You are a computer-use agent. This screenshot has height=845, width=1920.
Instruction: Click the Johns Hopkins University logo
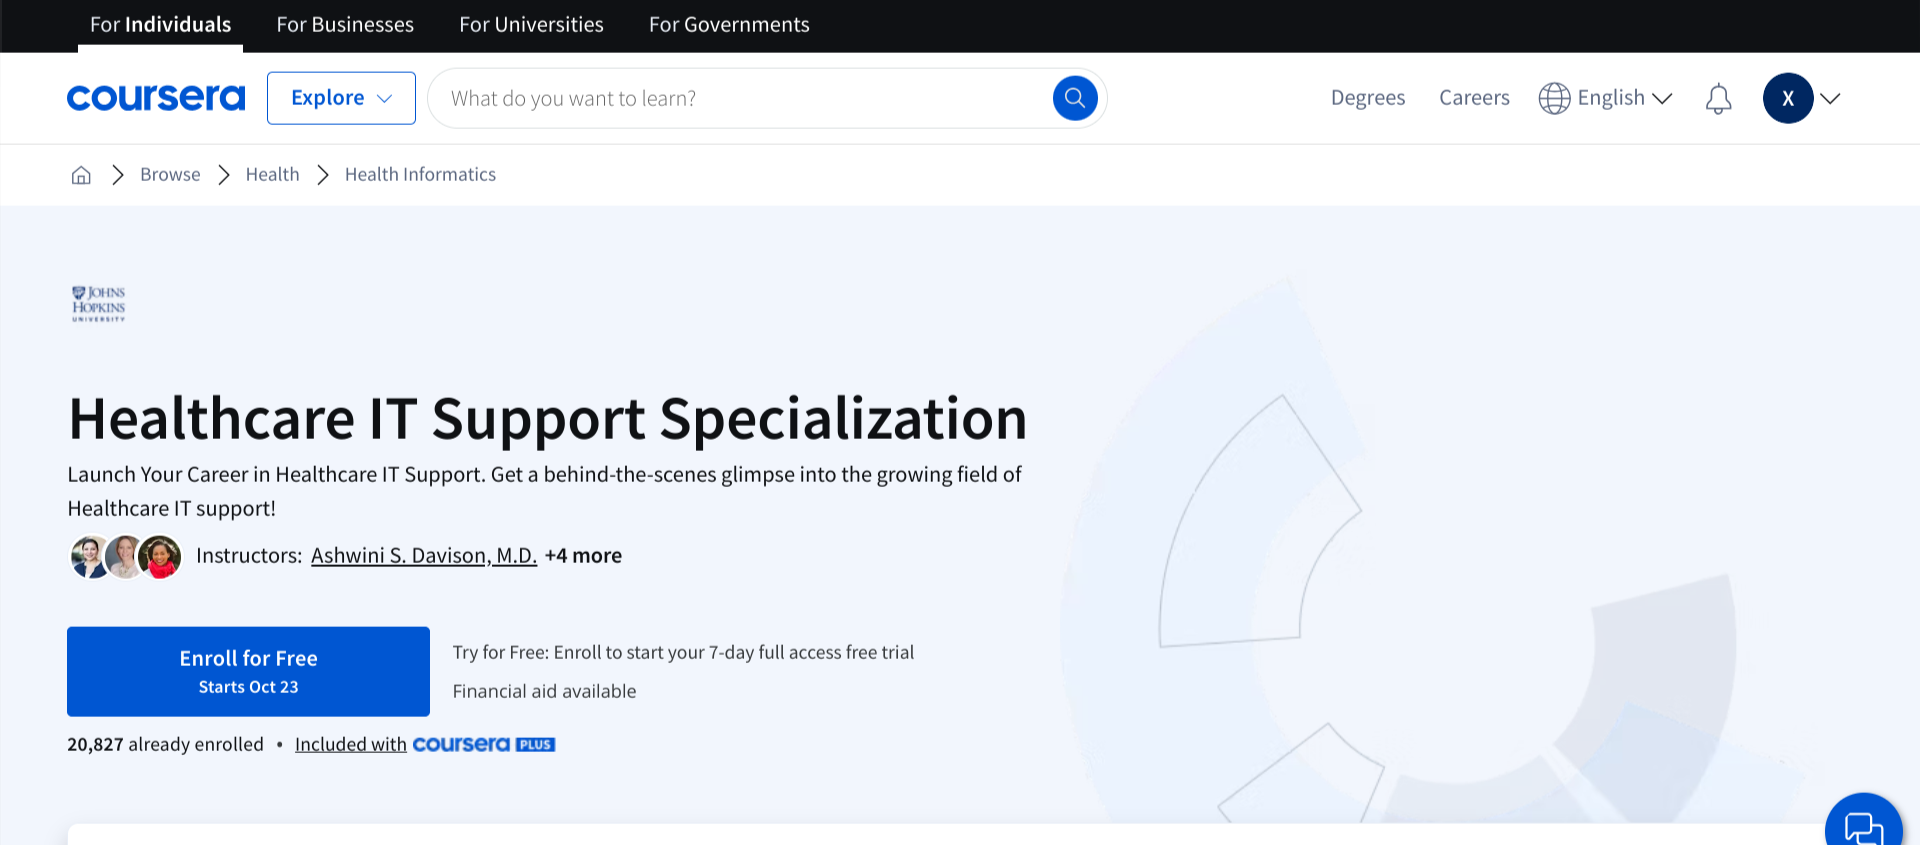pos(99,304)
